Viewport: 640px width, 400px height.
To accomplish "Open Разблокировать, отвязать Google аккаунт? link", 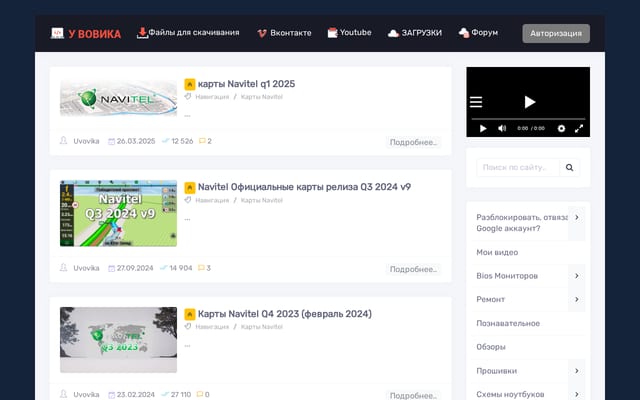I will pos(522,223).
